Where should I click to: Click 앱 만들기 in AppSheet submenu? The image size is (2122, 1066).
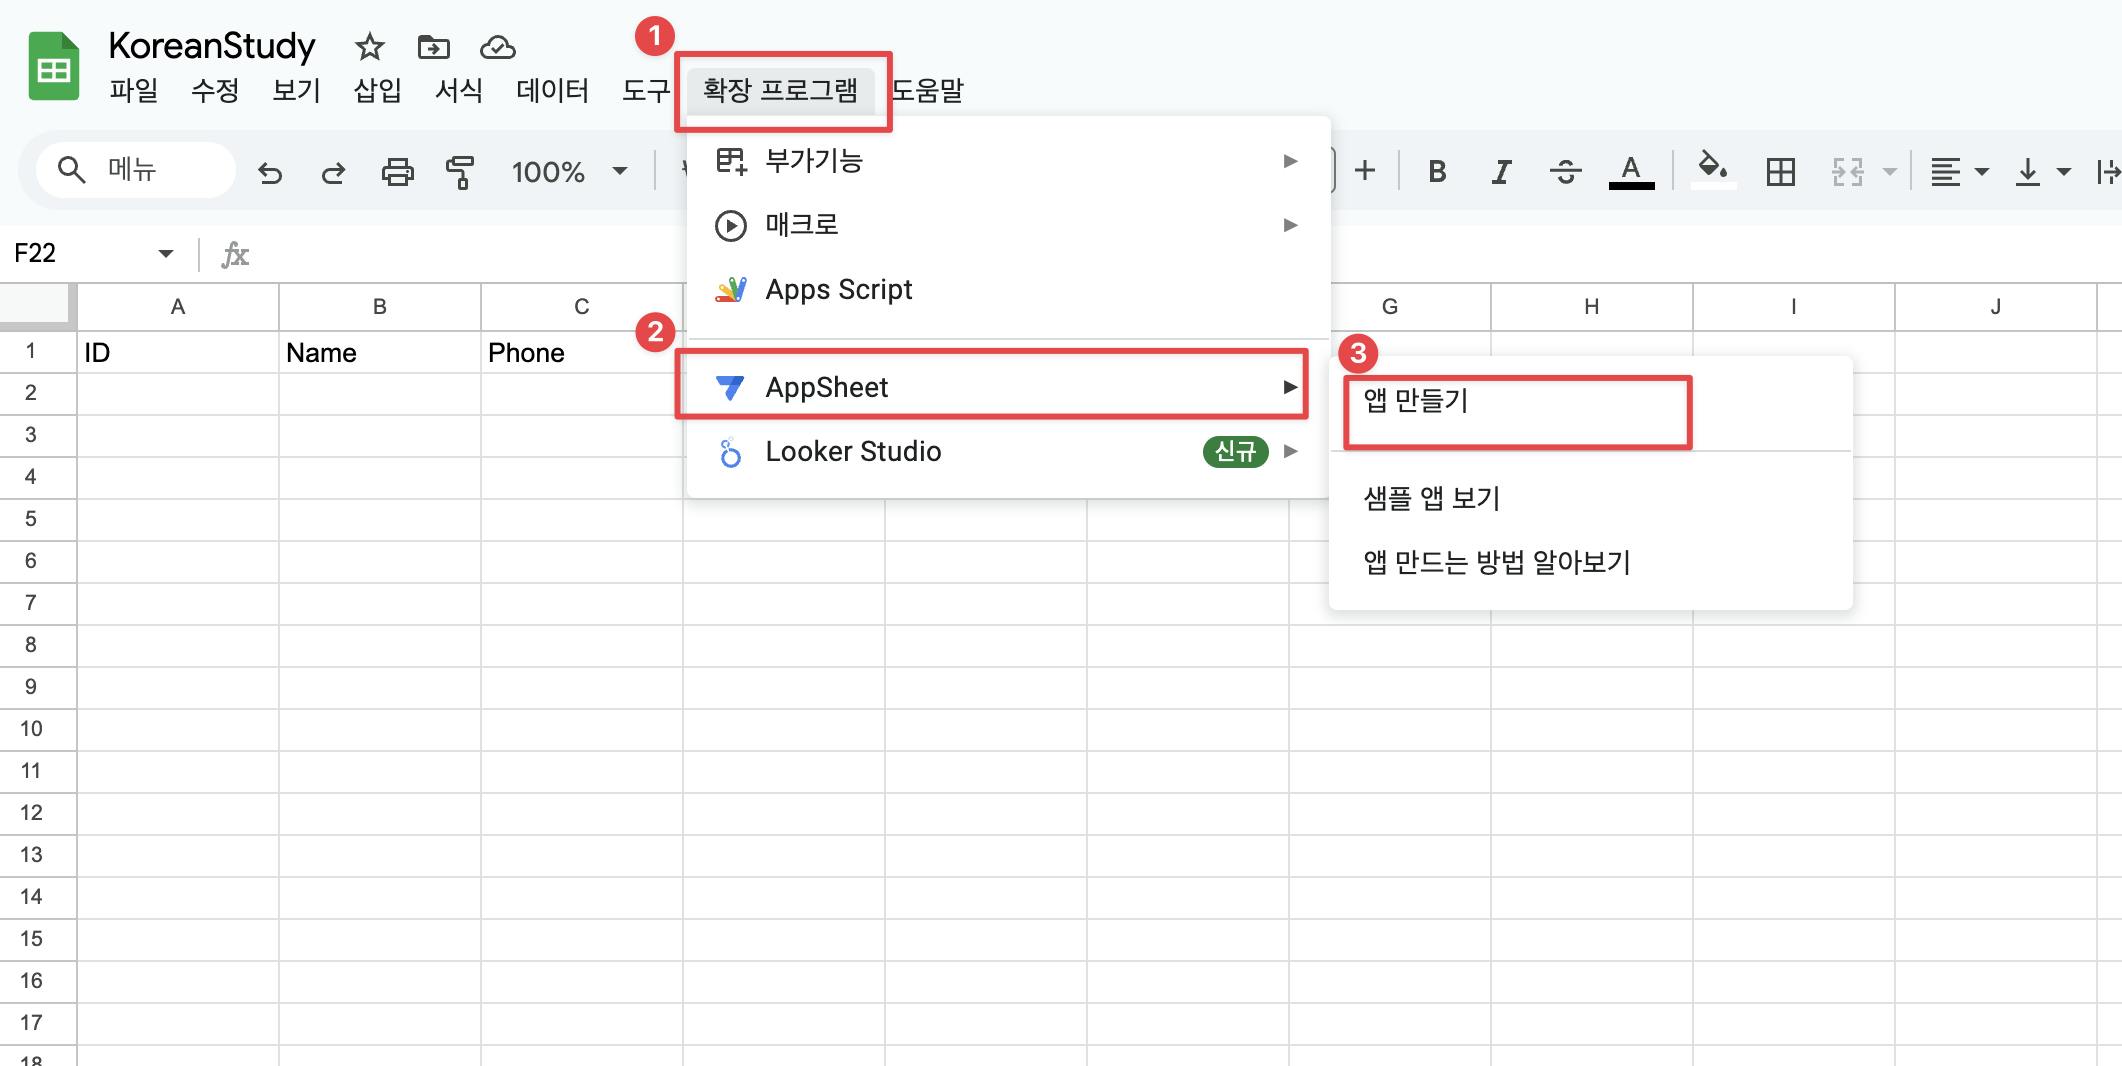pyautogui.click(x=1416, y=401)
